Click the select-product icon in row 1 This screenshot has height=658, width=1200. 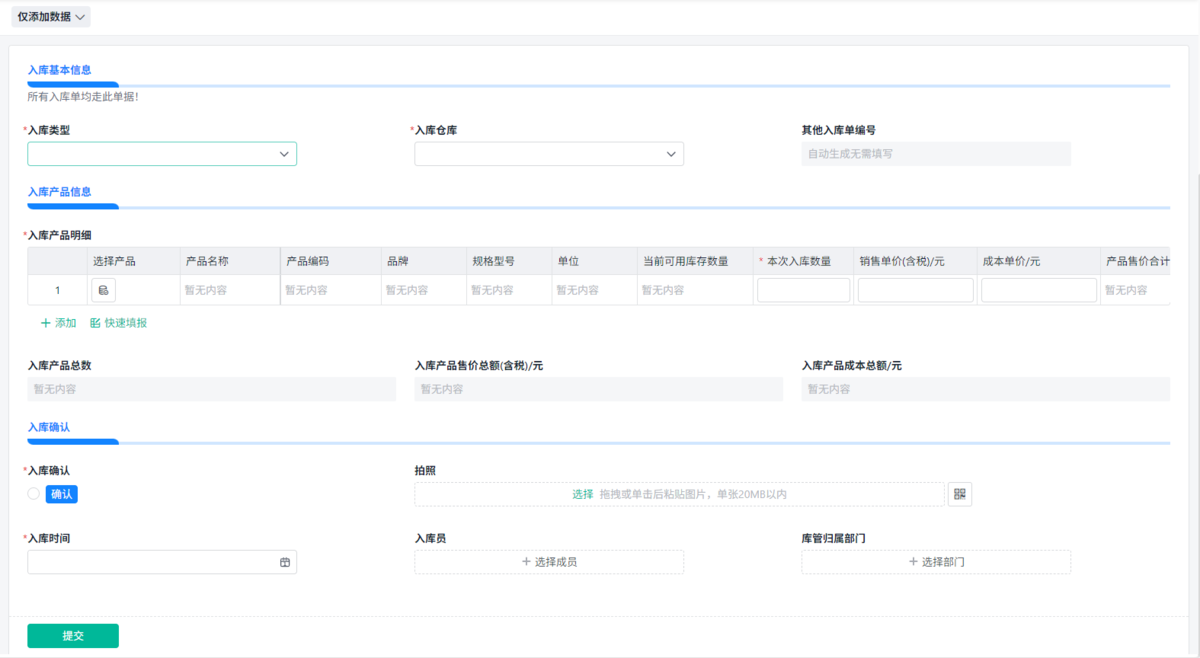click(x=104, y=290)
